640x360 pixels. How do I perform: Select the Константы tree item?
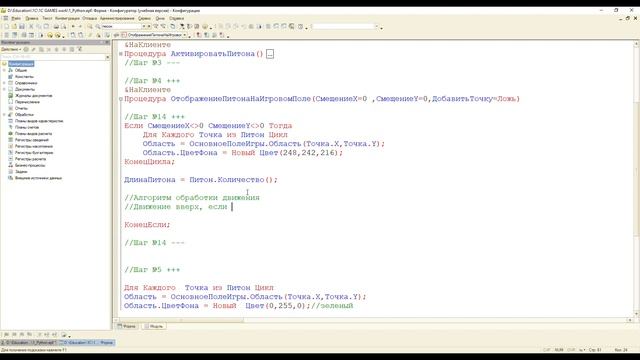point(24,77)
